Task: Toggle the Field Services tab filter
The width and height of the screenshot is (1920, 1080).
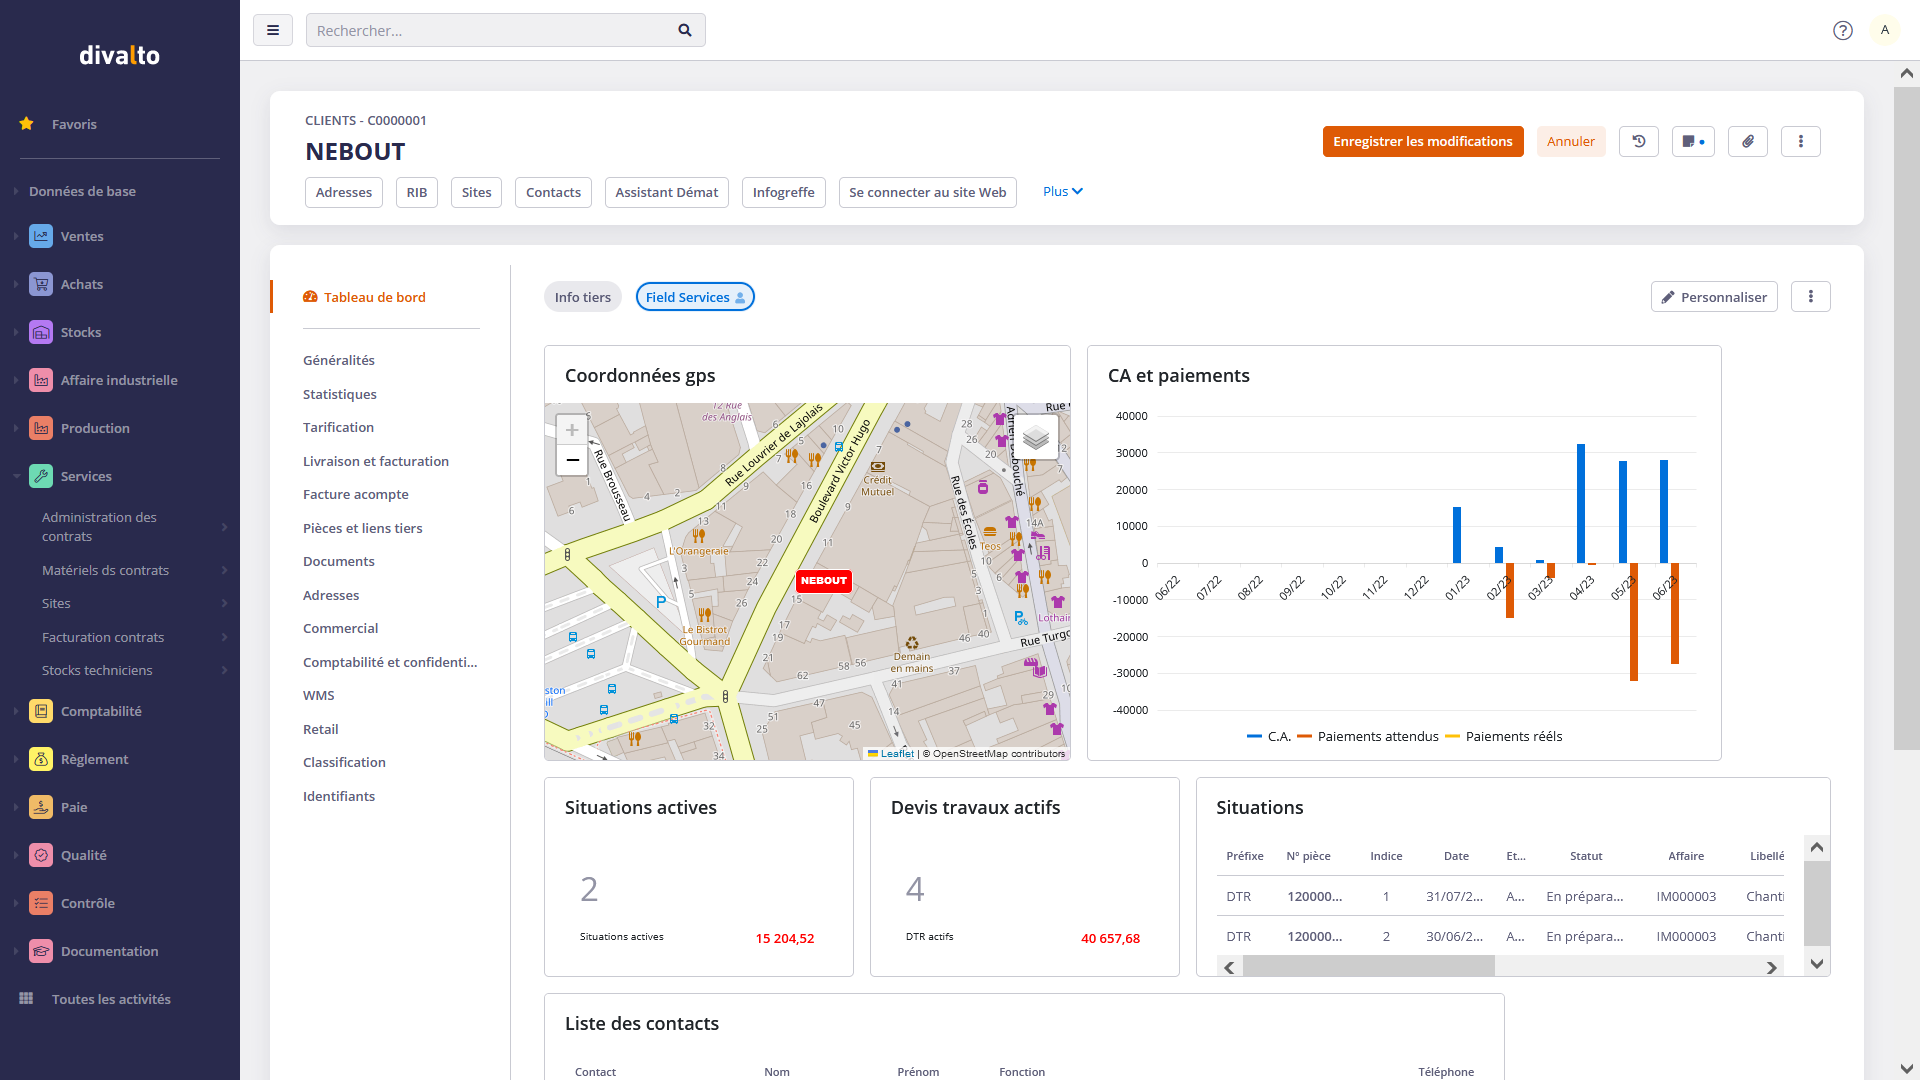Action: pos(694,297)
